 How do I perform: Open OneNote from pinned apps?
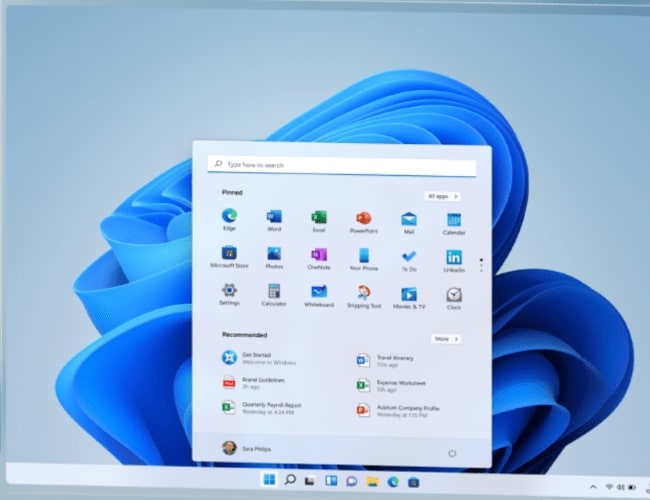(x=319, y=259)
